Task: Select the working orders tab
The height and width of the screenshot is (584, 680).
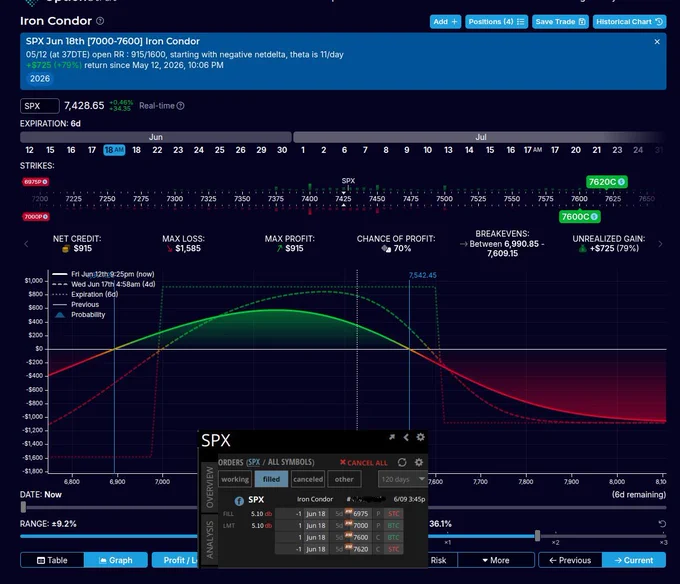Action: click(x=235, y=479)
